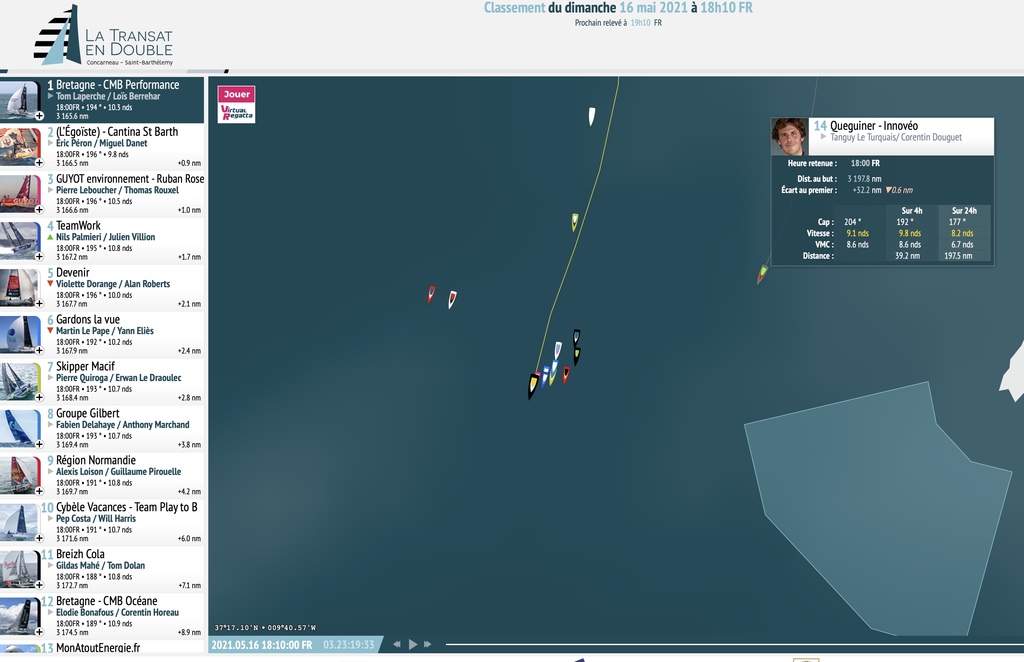Click the Prochain relevé à 19h10 text

tap(618, 23)
